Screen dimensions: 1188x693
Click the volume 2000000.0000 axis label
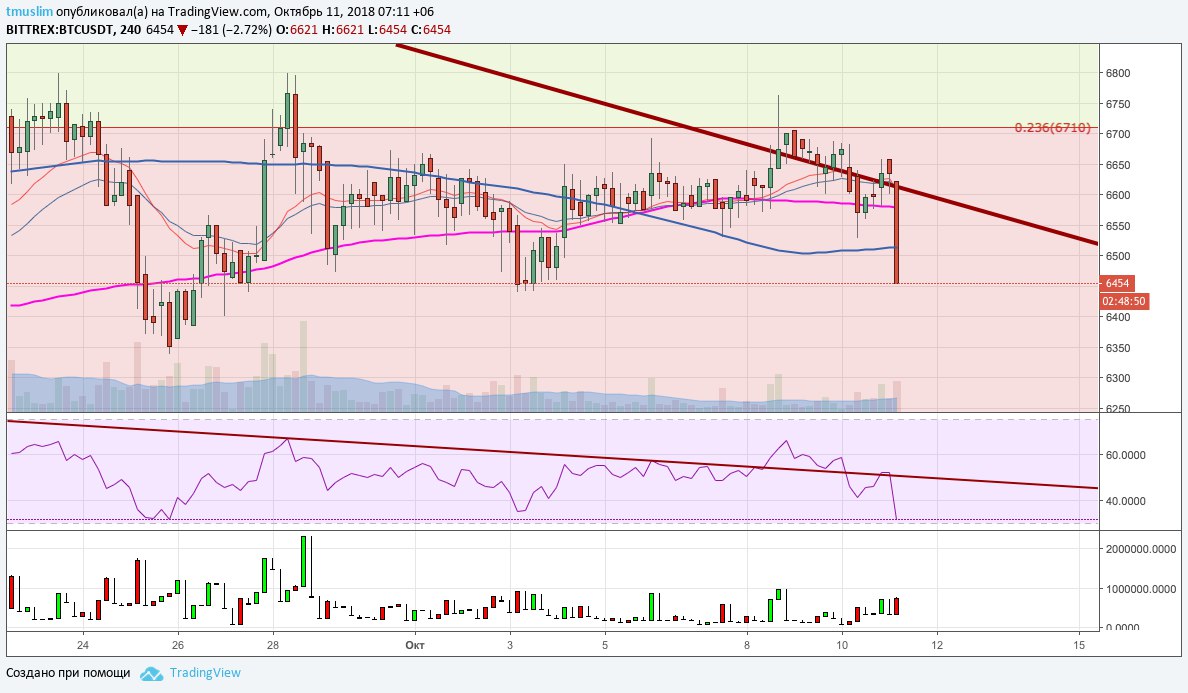[x=1141, y=549]
